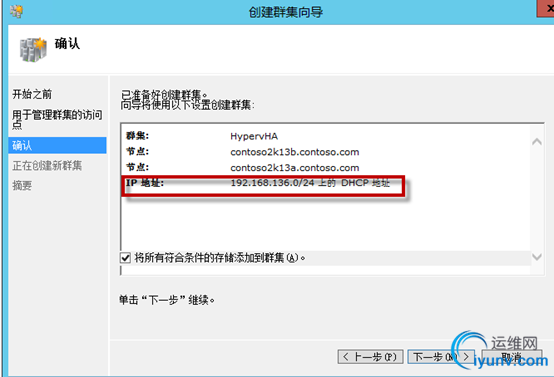This screenshot has height=377, width=554.
Task: Click the scroll up arrow in settings list
Action: [x=537, y=142]
